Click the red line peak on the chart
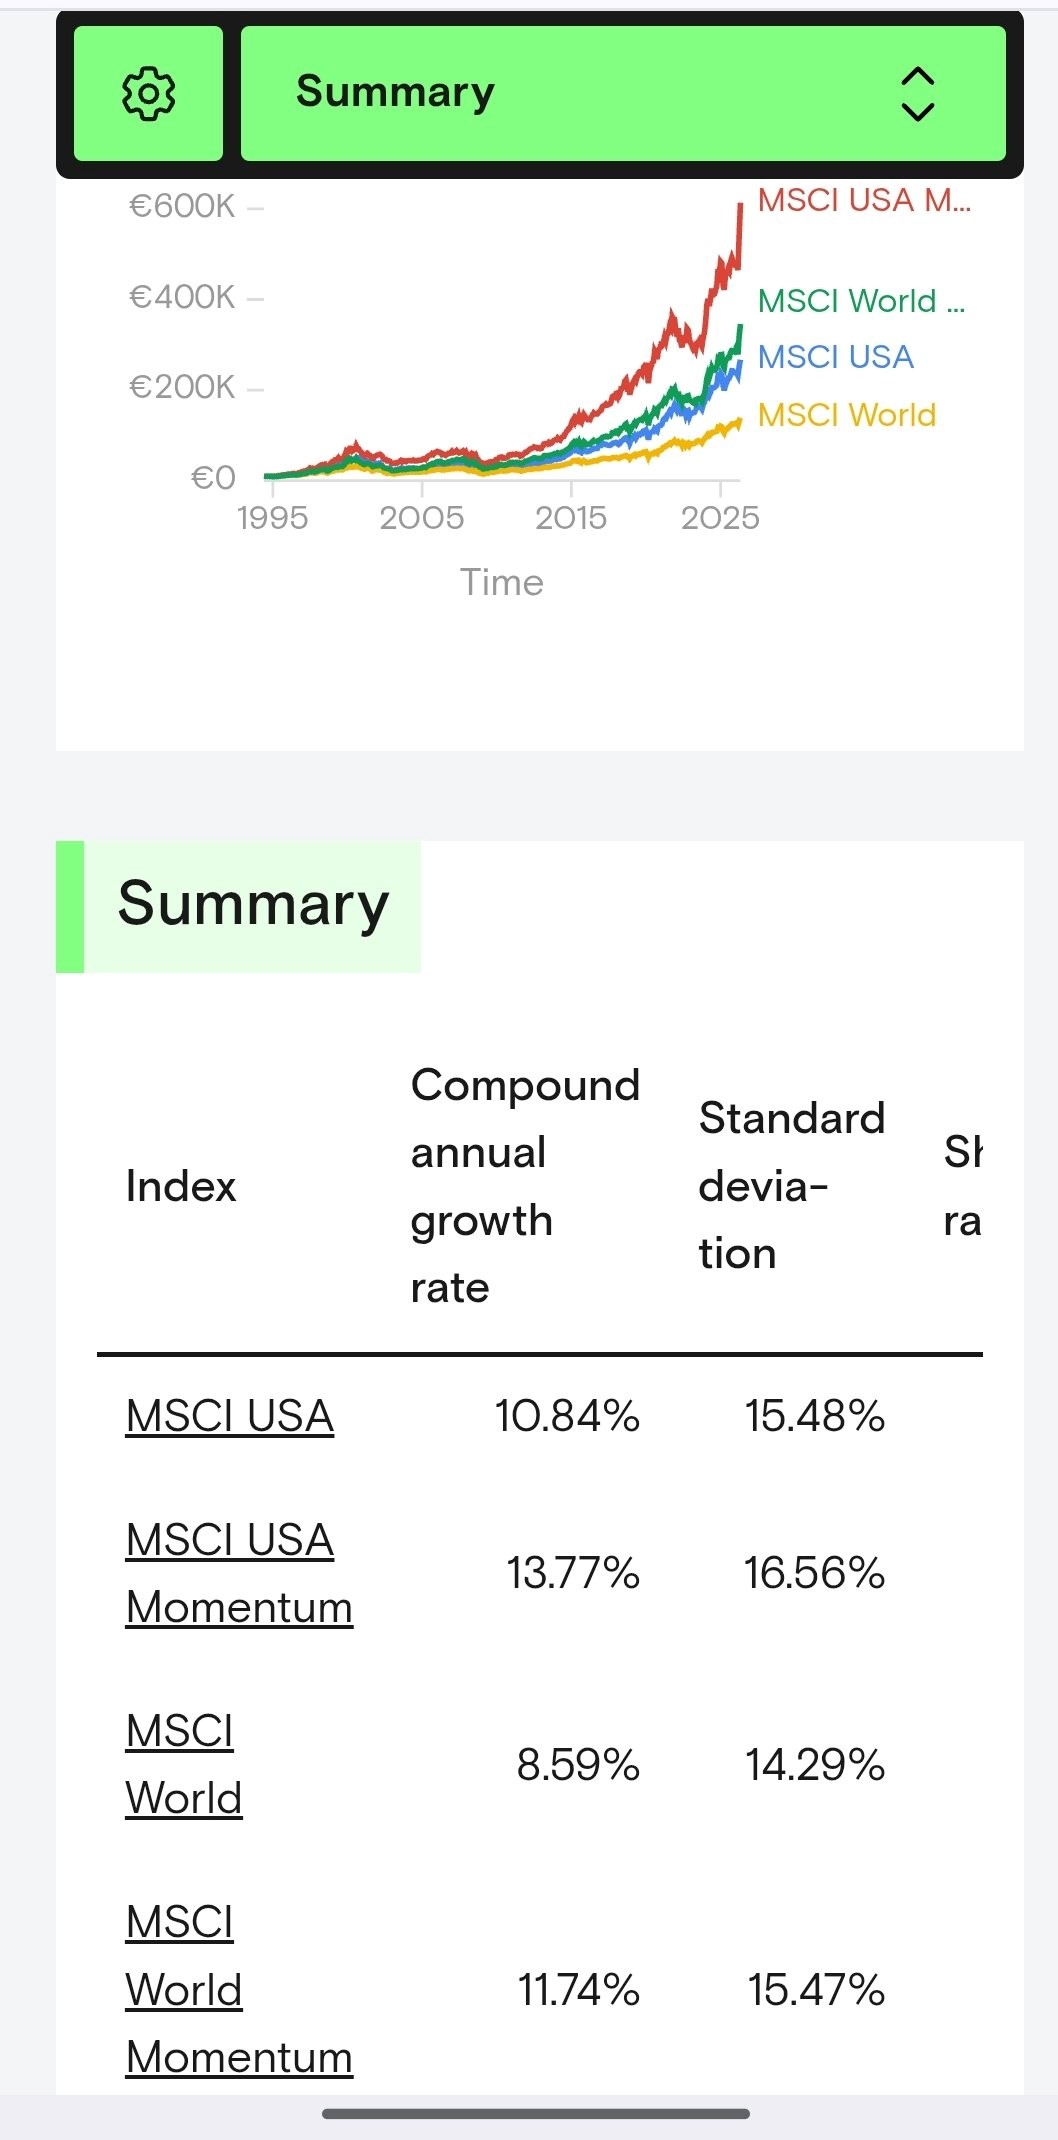 pyautogui.click(x=740, y=207)
